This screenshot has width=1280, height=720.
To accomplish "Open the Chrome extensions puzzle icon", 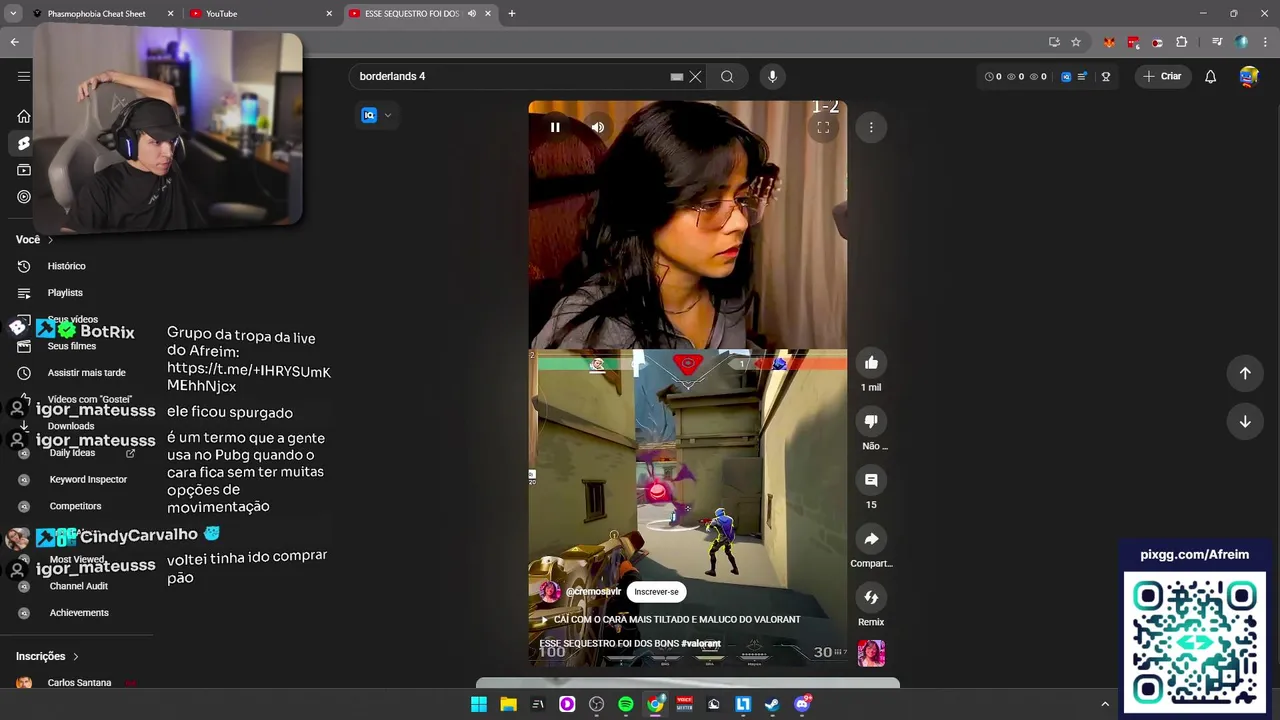I will [x=1182, y=42].
